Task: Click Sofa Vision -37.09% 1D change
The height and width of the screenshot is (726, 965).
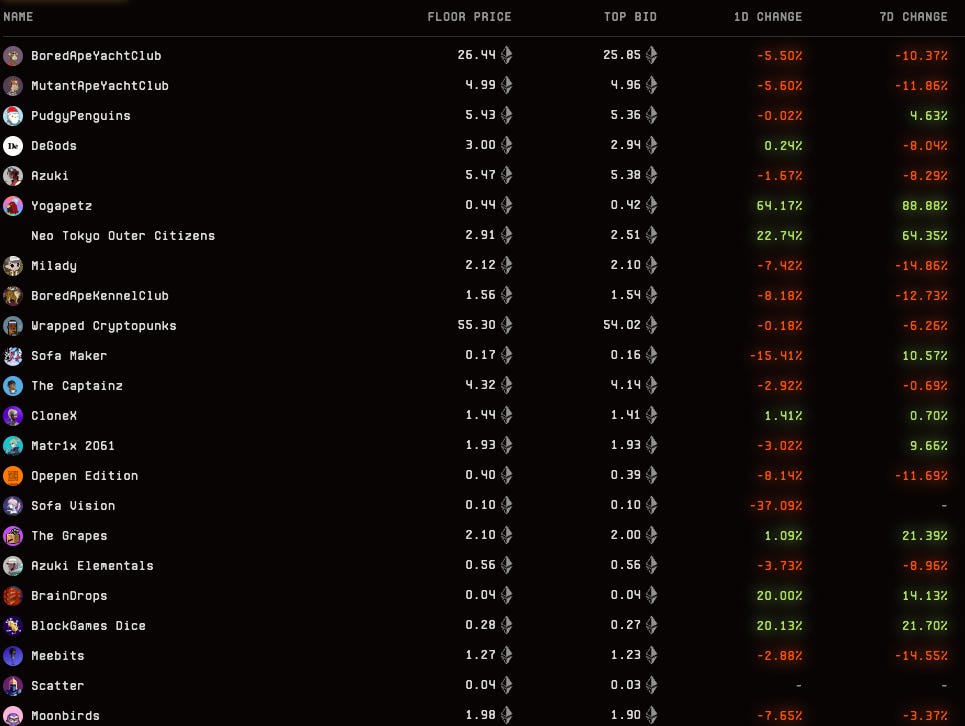Action: [x=776, y=506]
